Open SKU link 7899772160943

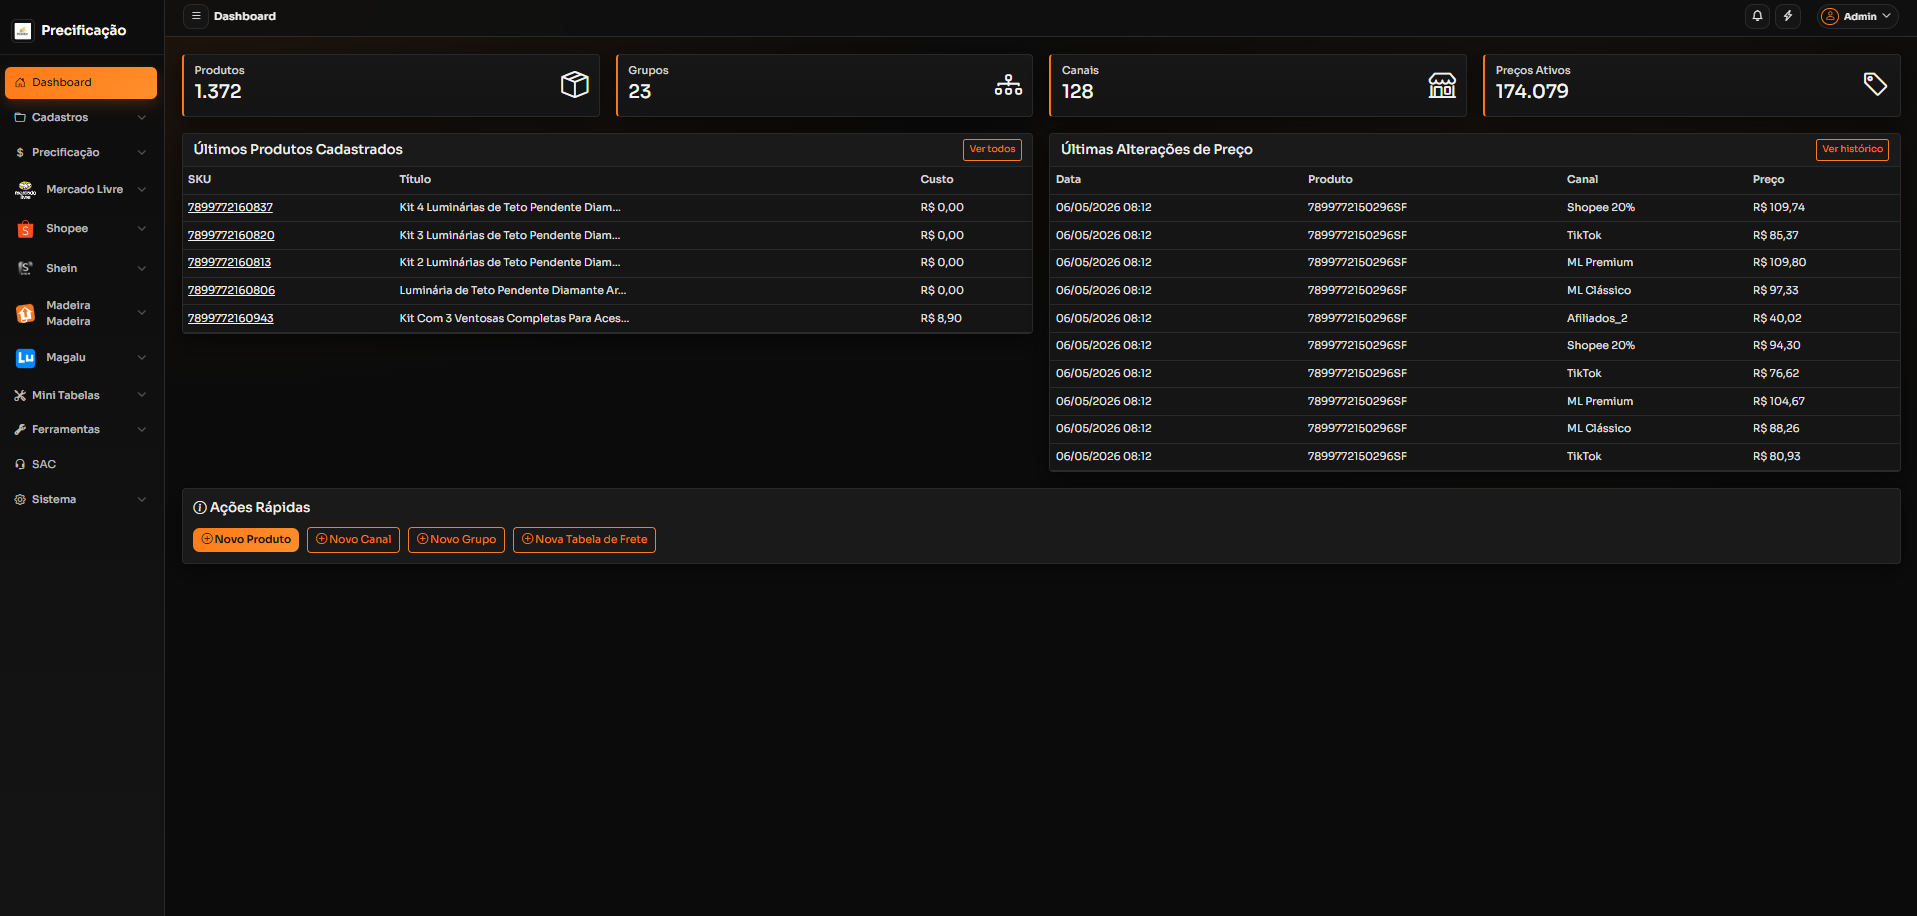coord(230,319)
